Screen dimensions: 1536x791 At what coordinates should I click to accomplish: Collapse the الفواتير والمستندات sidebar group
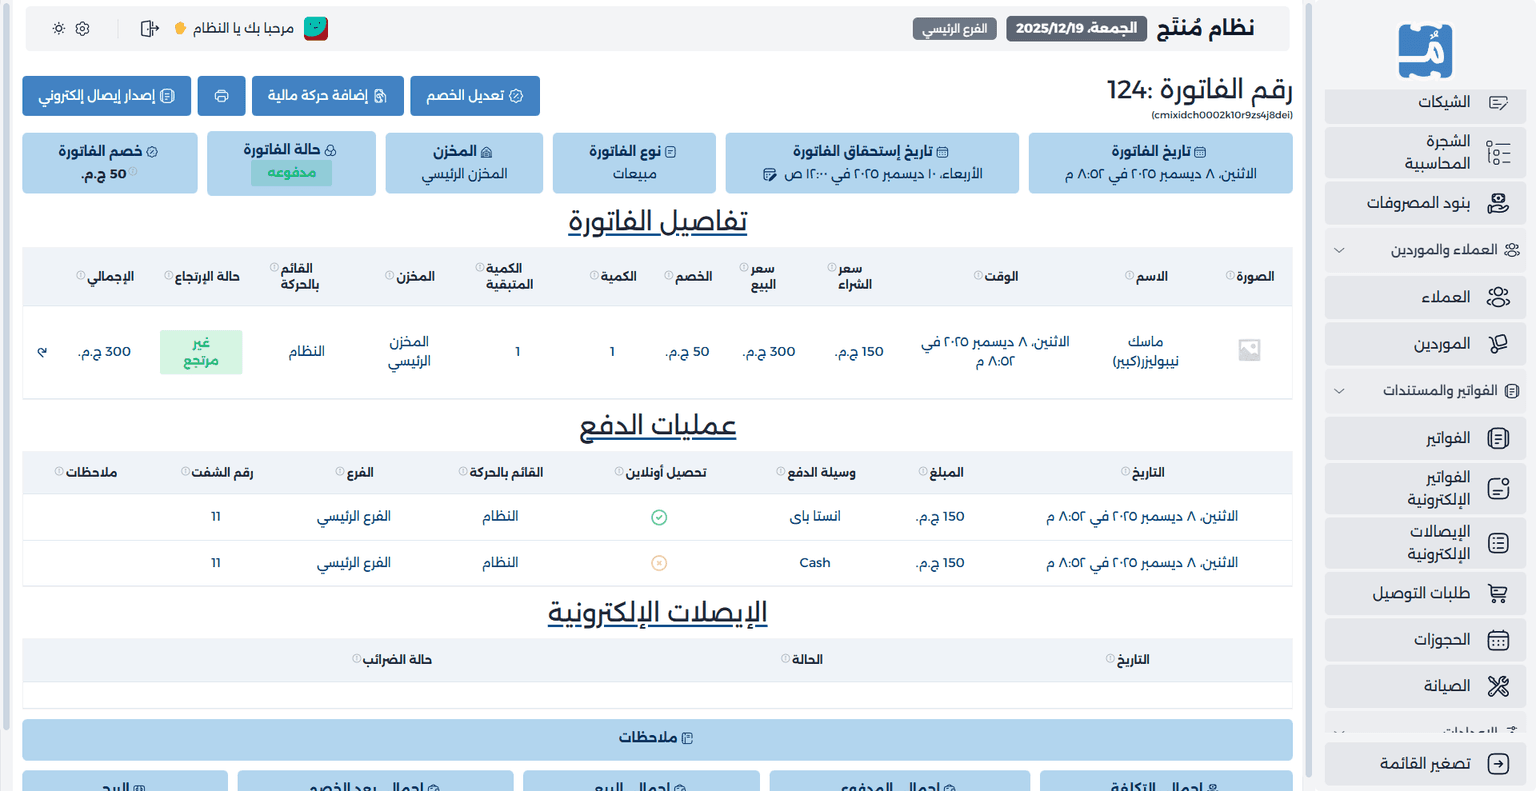point(1339,391)
